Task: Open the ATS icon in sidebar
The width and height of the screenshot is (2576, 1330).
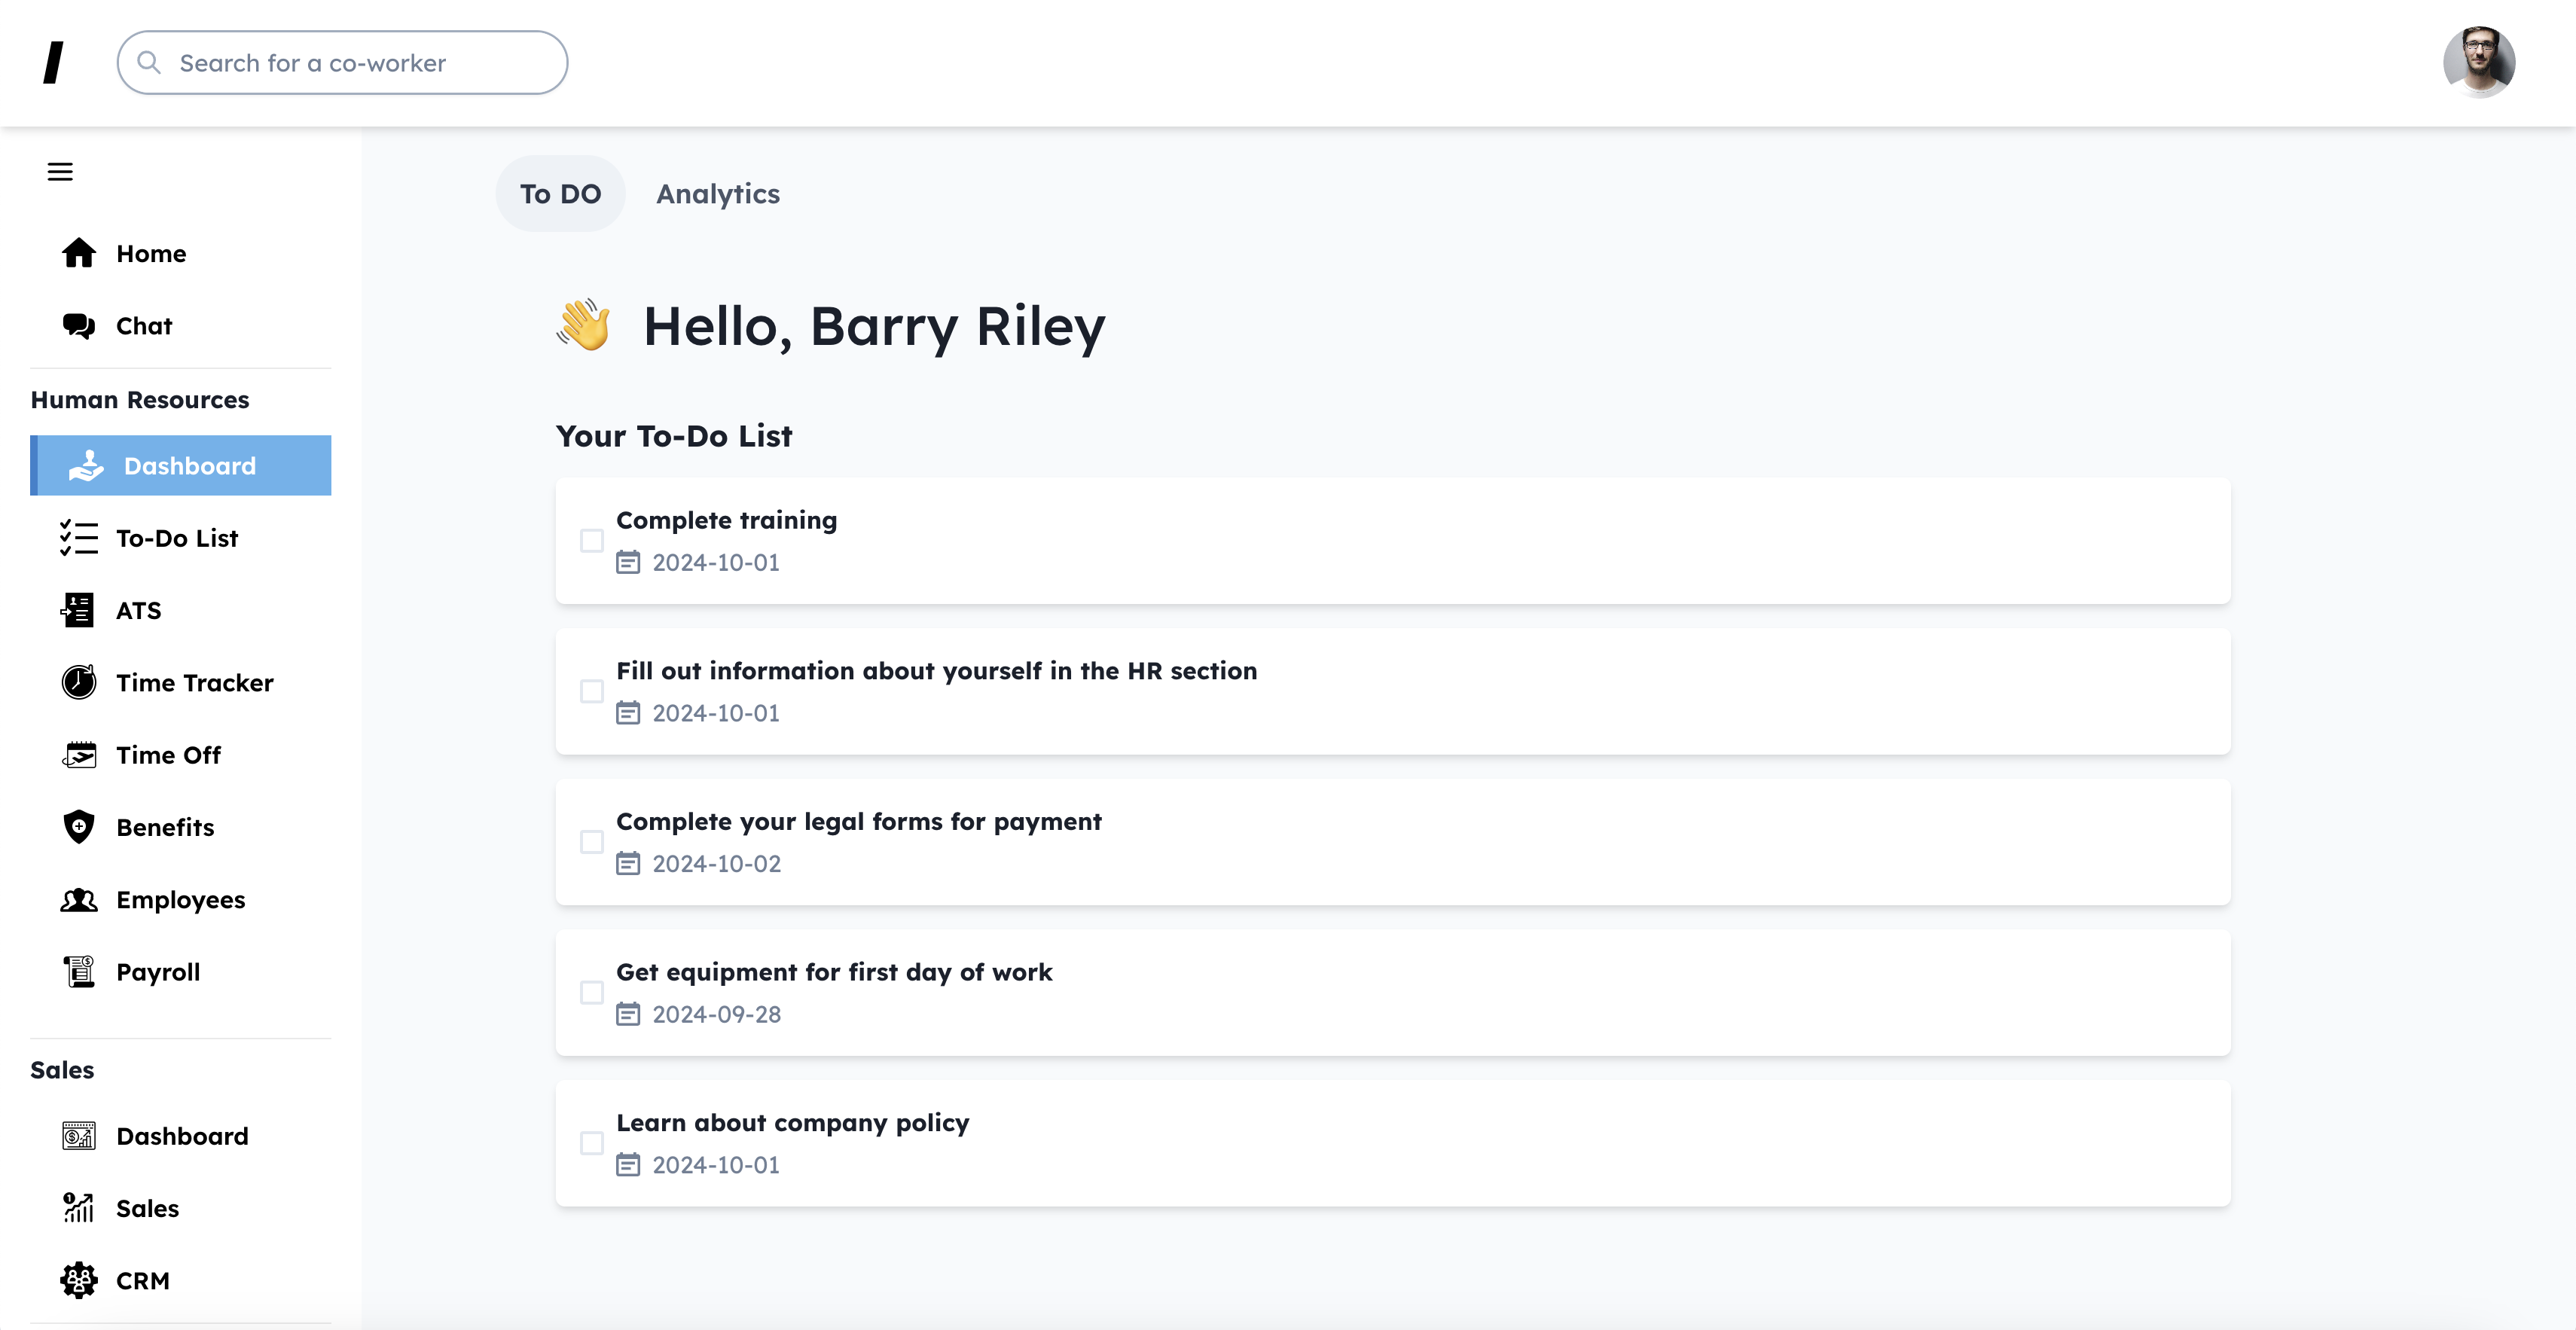Action: click(79, 610)
